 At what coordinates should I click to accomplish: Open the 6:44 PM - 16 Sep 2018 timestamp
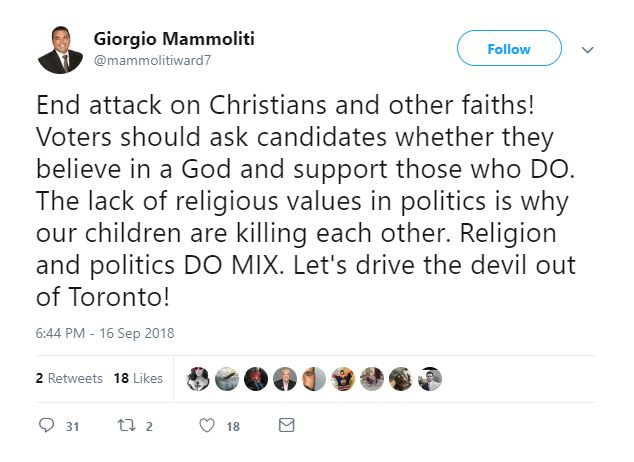coord(104,332)
